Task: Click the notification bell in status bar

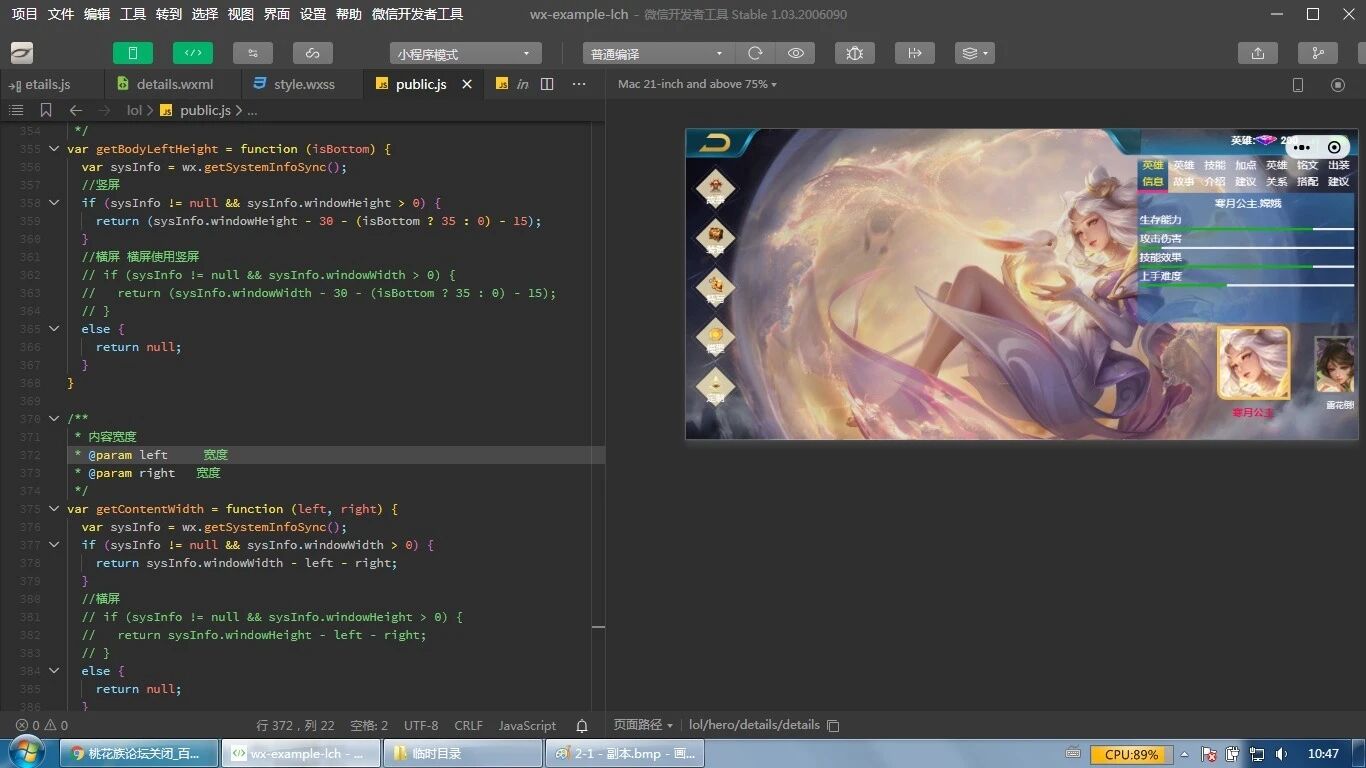Action: coord(582,726)
